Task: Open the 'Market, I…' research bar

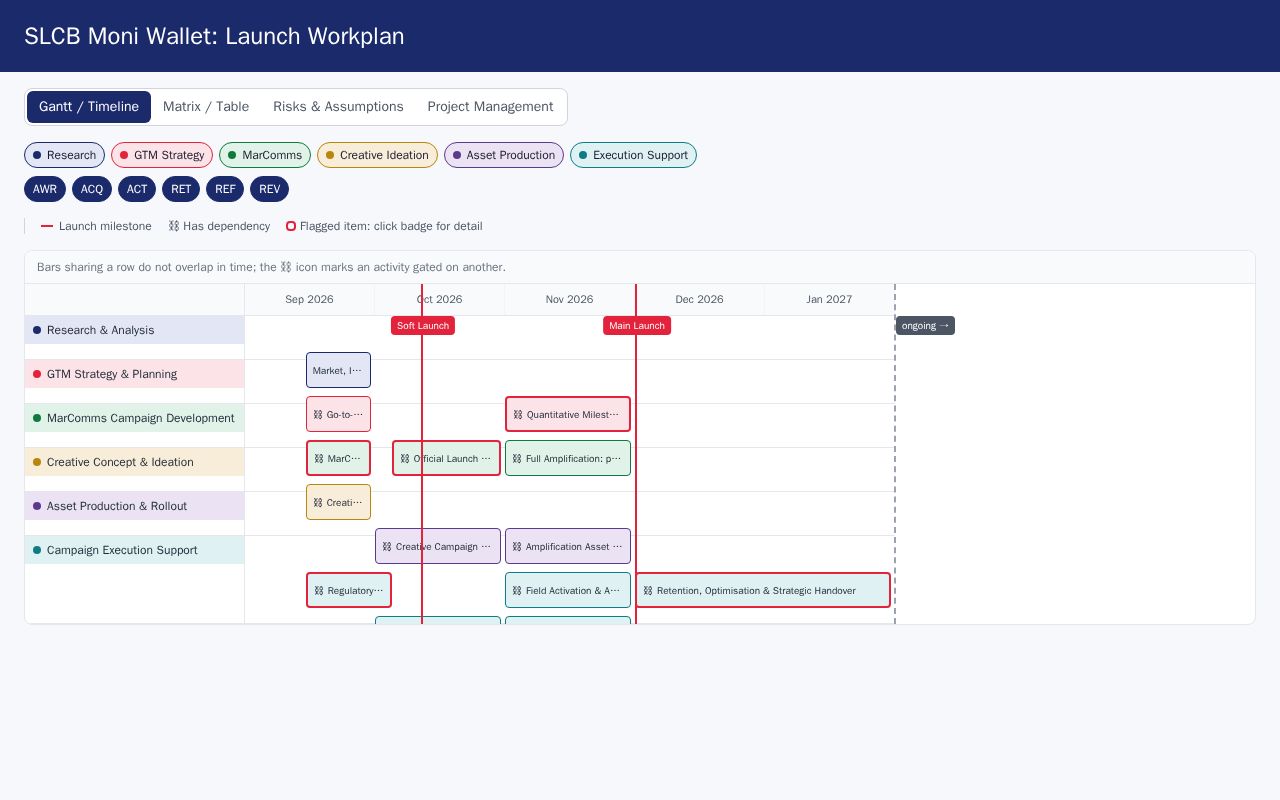Action: pyautogui.click(x=338, y=370)
